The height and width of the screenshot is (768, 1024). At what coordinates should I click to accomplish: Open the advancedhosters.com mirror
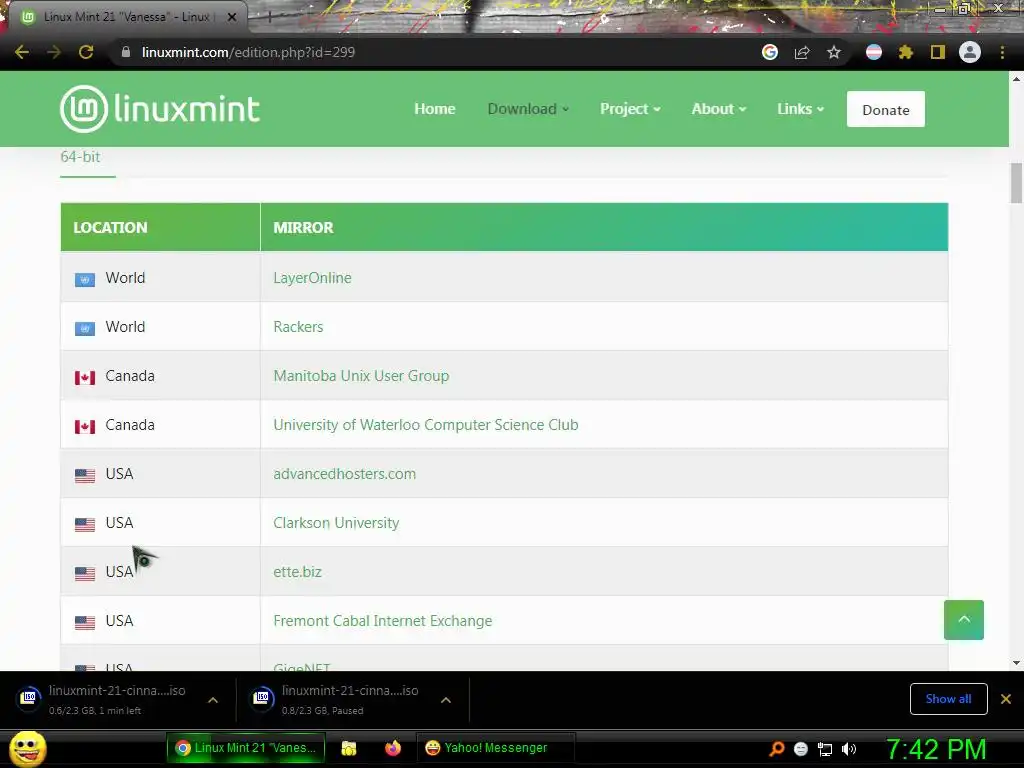[x=344, y=474]
